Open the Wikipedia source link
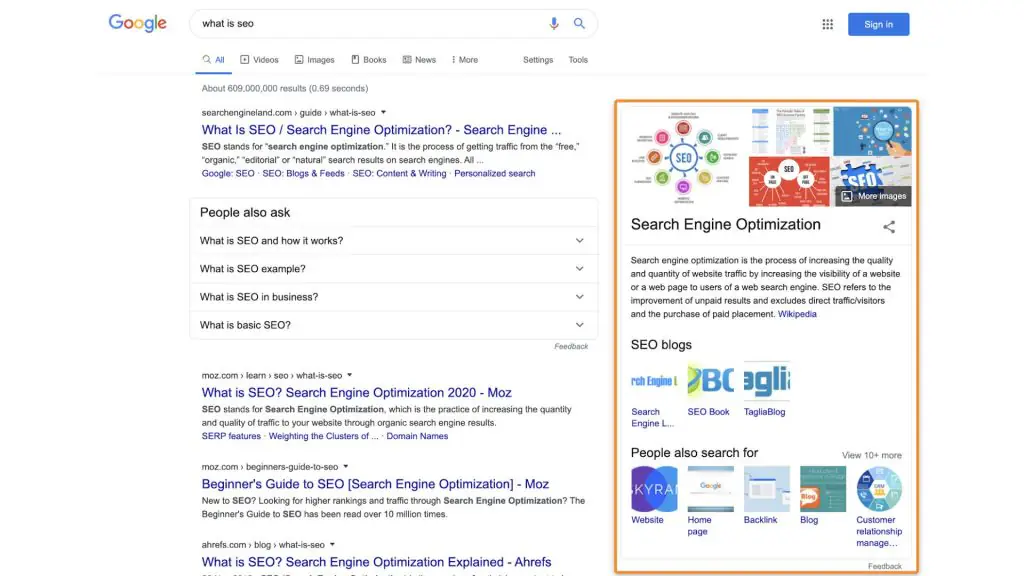This screenshot has width=1024, height=576. tap(797, 314)
